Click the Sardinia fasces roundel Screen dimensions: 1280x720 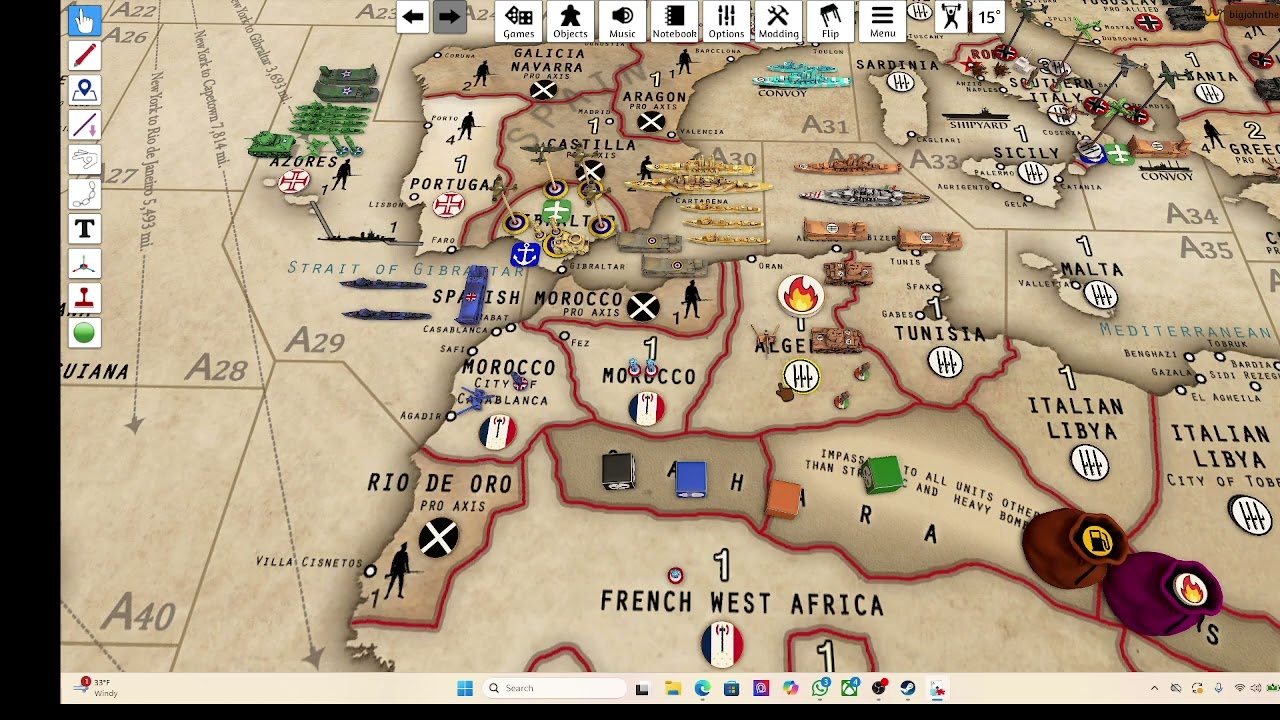pyautogui.click(x=901, y=83)
